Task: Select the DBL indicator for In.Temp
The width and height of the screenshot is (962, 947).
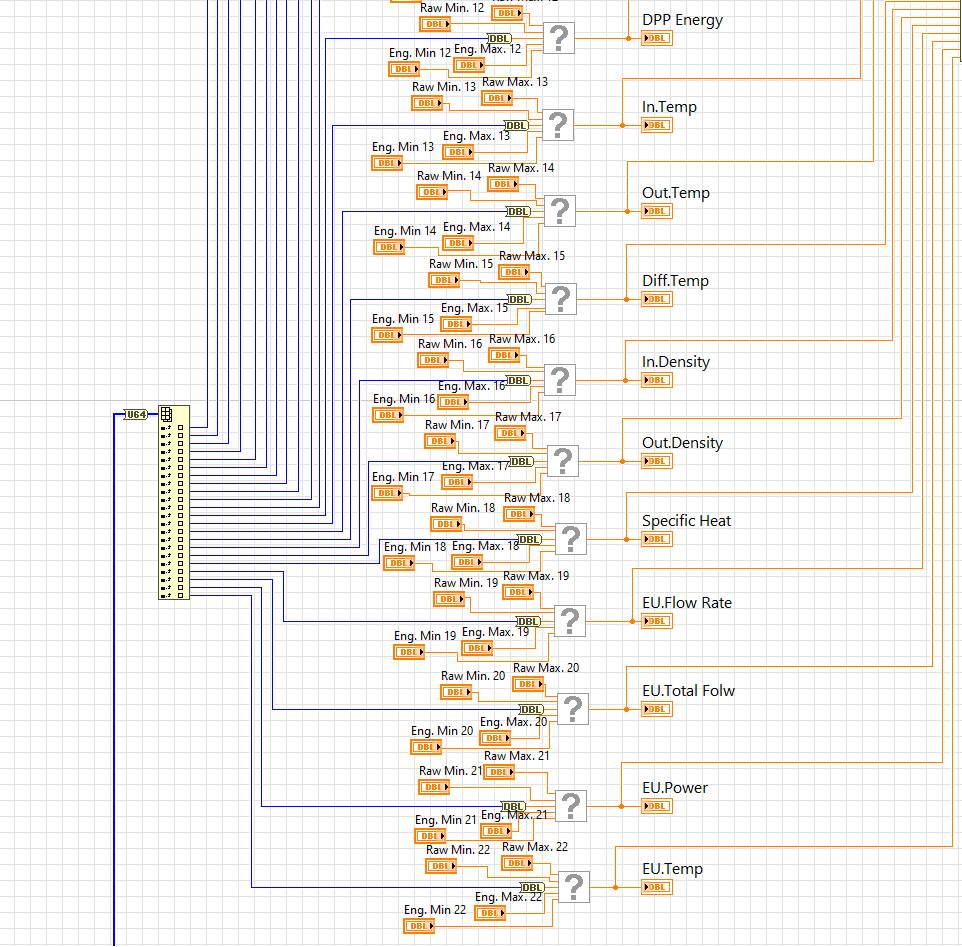Action: point(656,125)
